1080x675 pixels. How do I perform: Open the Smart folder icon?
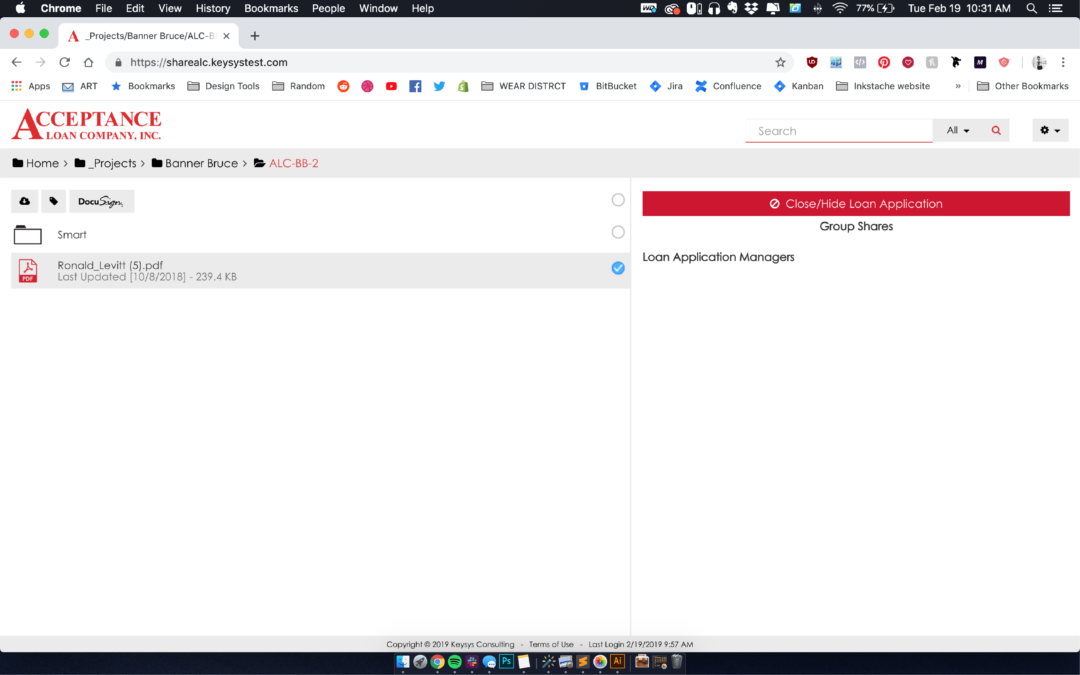pos(28,235)
